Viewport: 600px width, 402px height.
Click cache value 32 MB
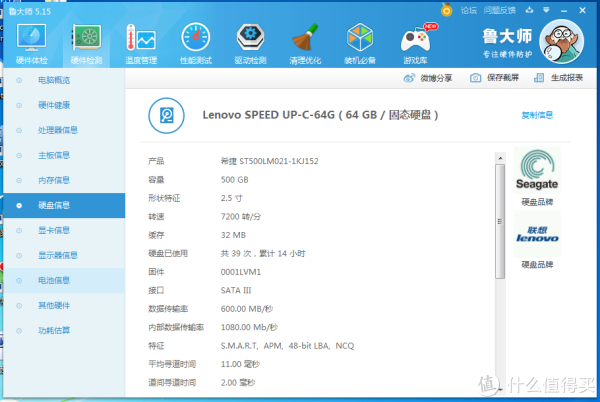coord(233,235)
